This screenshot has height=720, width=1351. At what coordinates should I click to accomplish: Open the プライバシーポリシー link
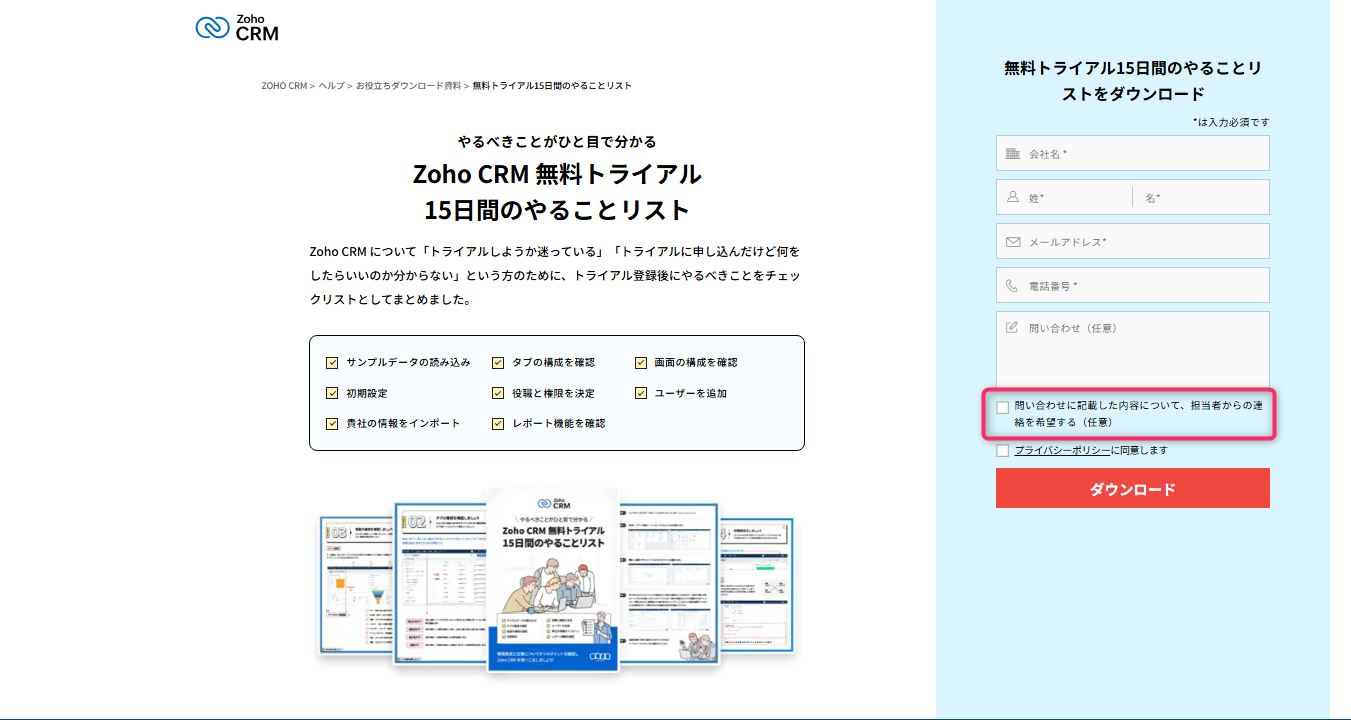tap(1062, 451)
